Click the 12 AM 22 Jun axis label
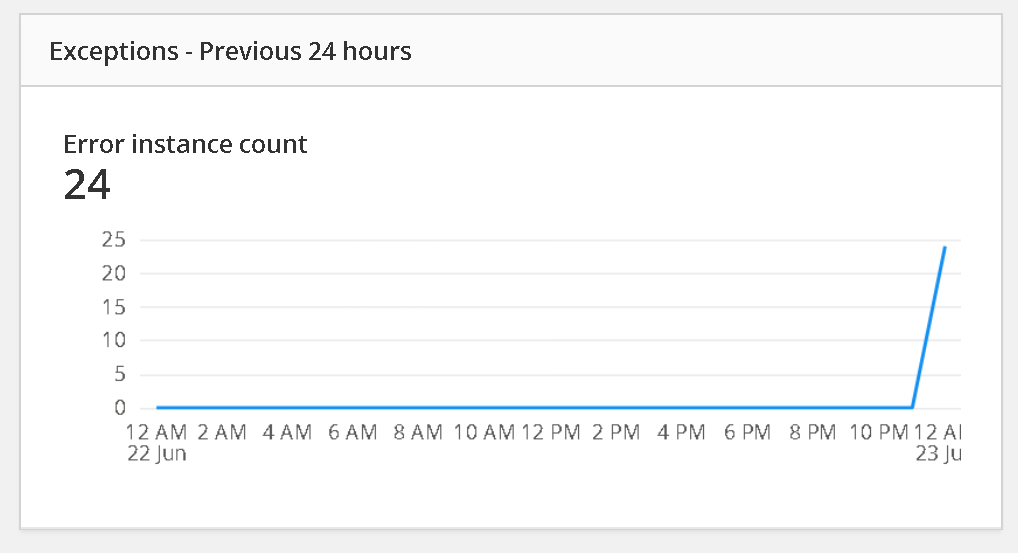This screenshot has height=553, width=1018. point(156,442)
